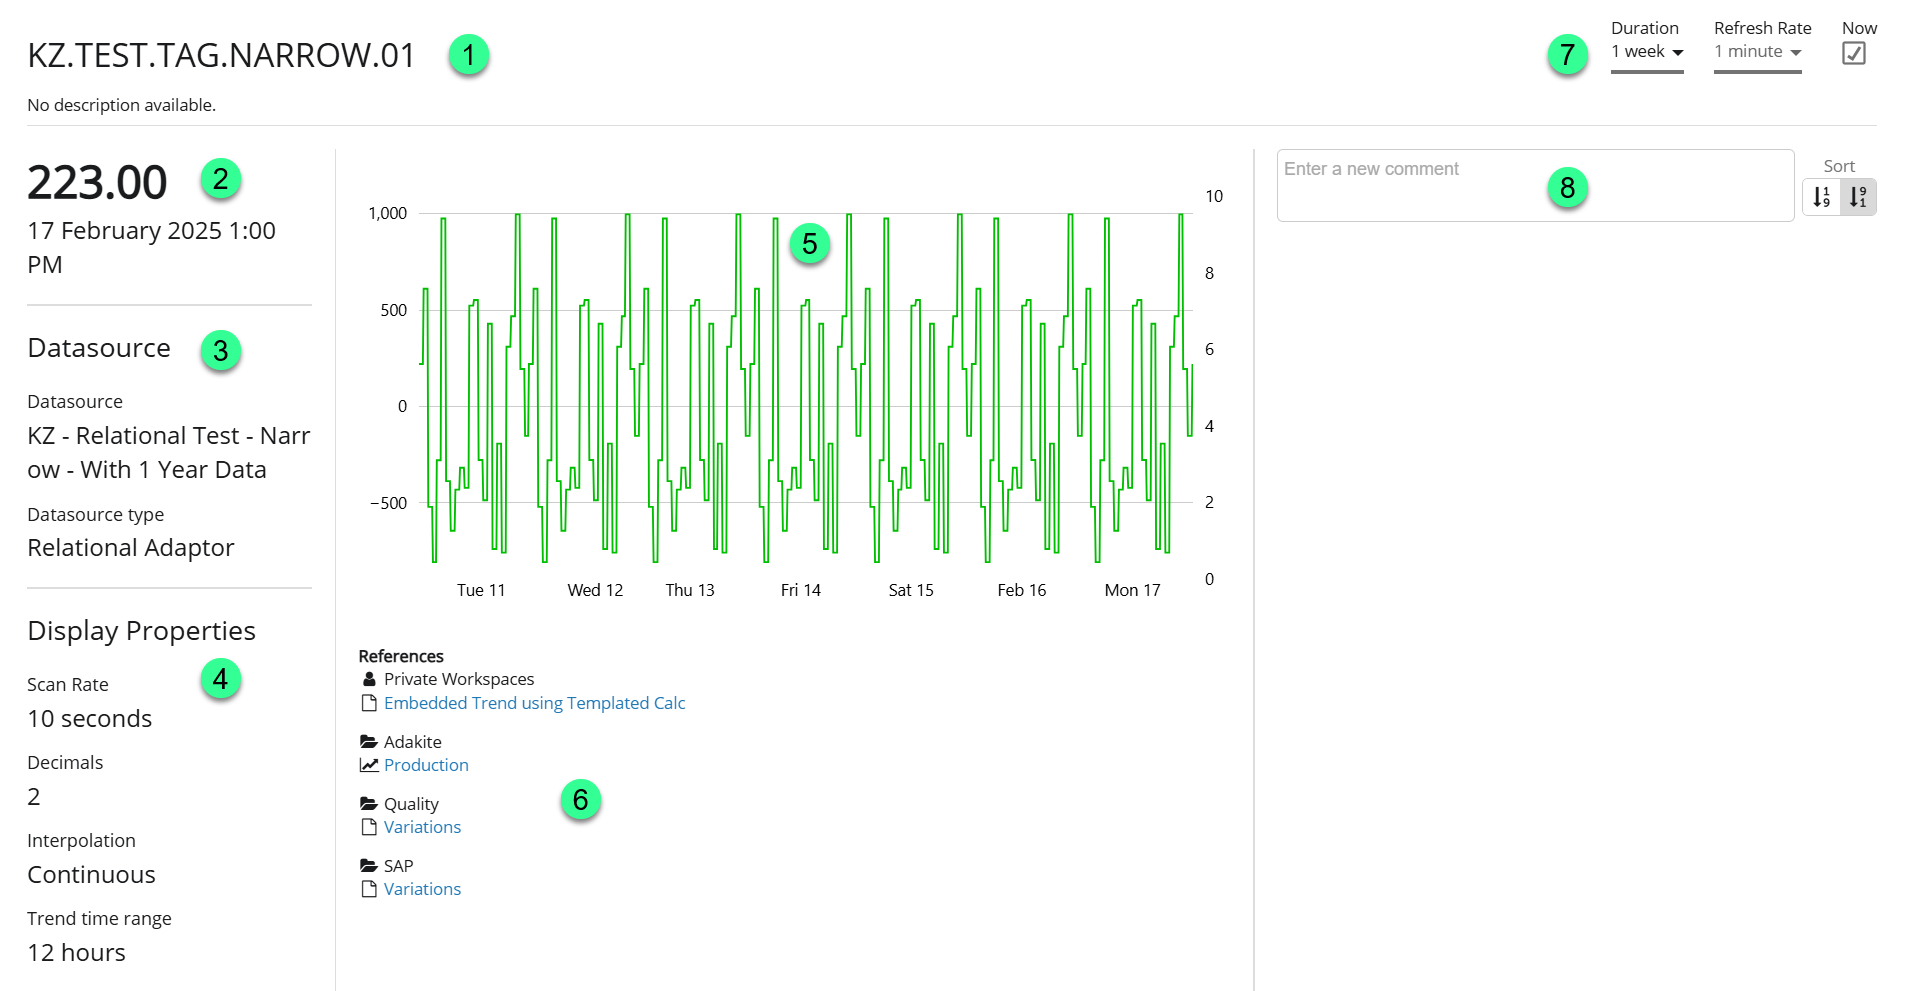Click the page icon beside Embedded Trend

tap(369, 703)
